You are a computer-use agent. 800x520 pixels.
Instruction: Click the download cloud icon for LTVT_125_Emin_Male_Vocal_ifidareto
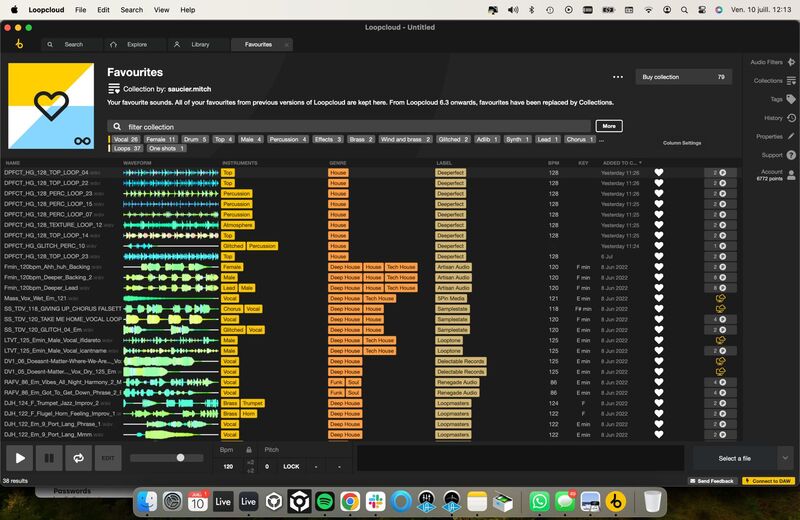pyautogui.click(x=720, y=340)
